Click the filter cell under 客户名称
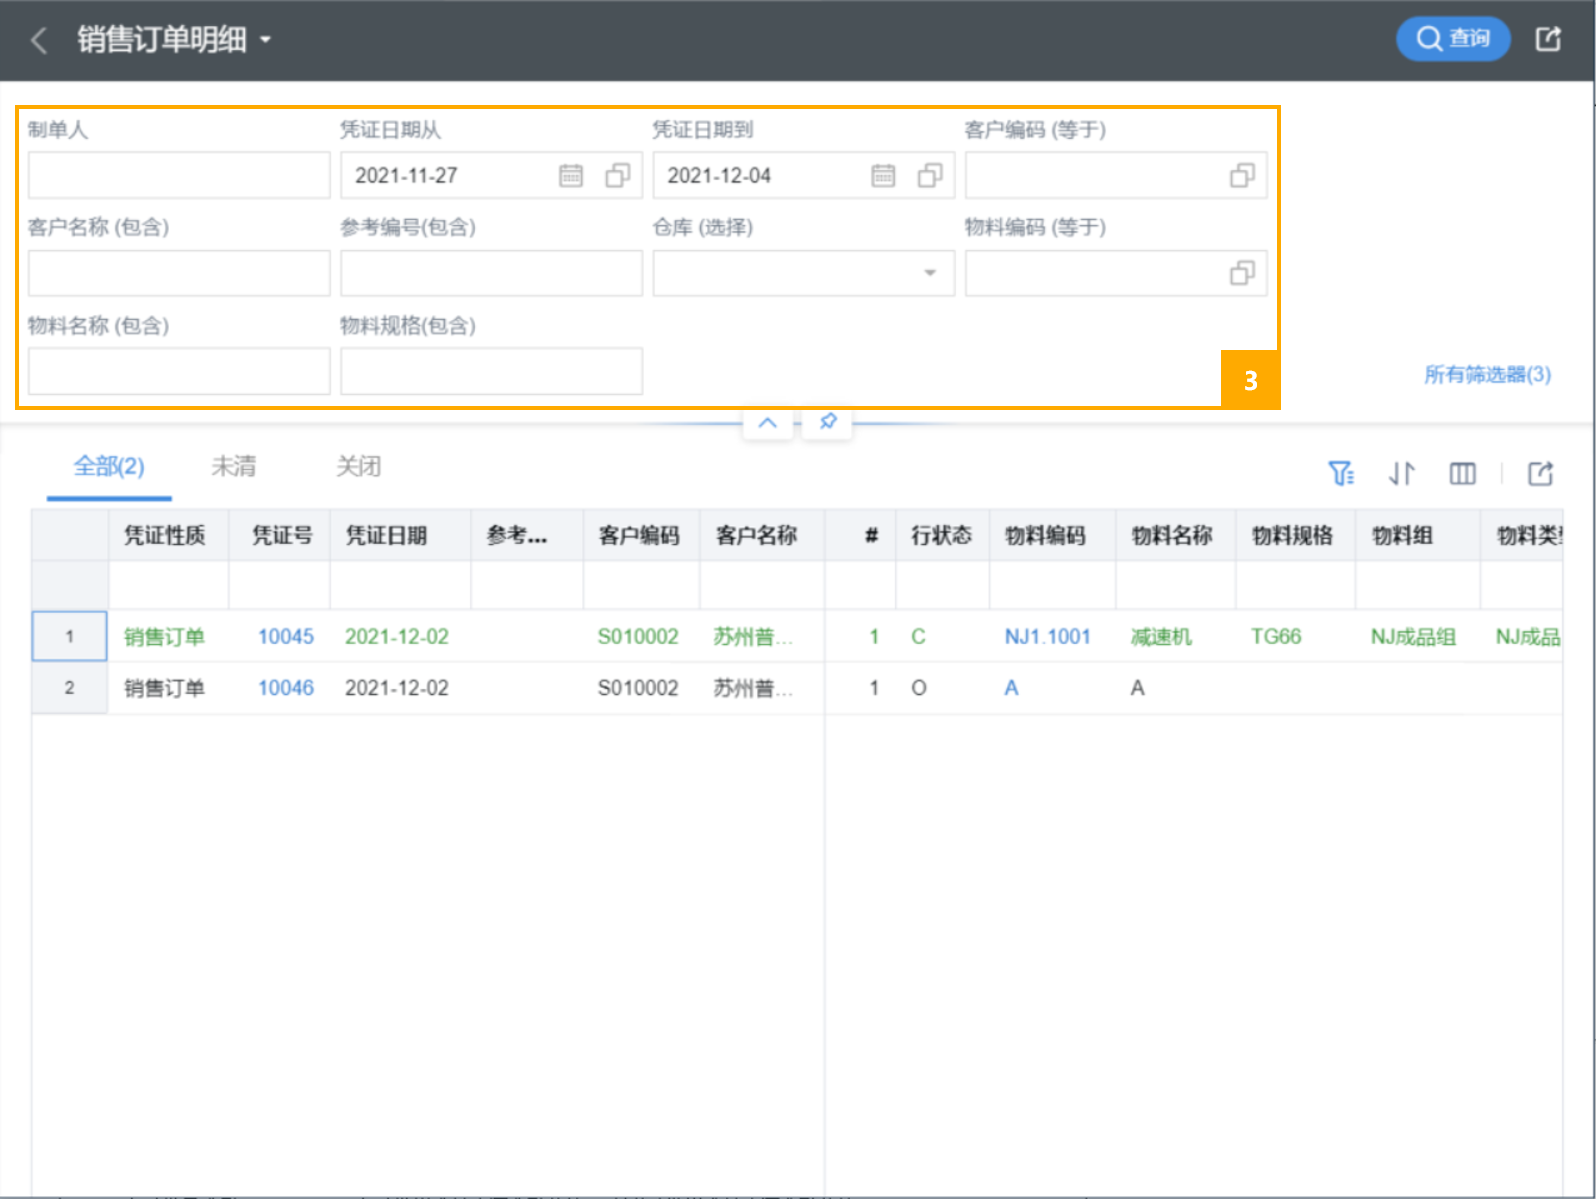1596x1199 pixels. point(762,585)
